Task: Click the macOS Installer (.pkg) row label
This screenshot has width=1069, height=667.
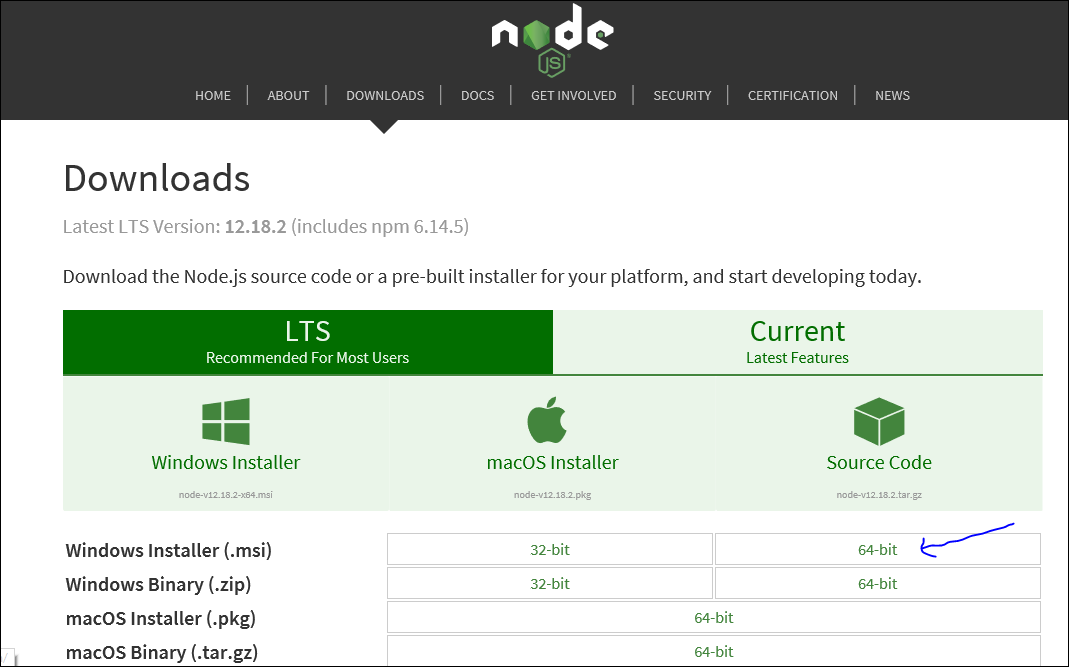Action: 161,619
